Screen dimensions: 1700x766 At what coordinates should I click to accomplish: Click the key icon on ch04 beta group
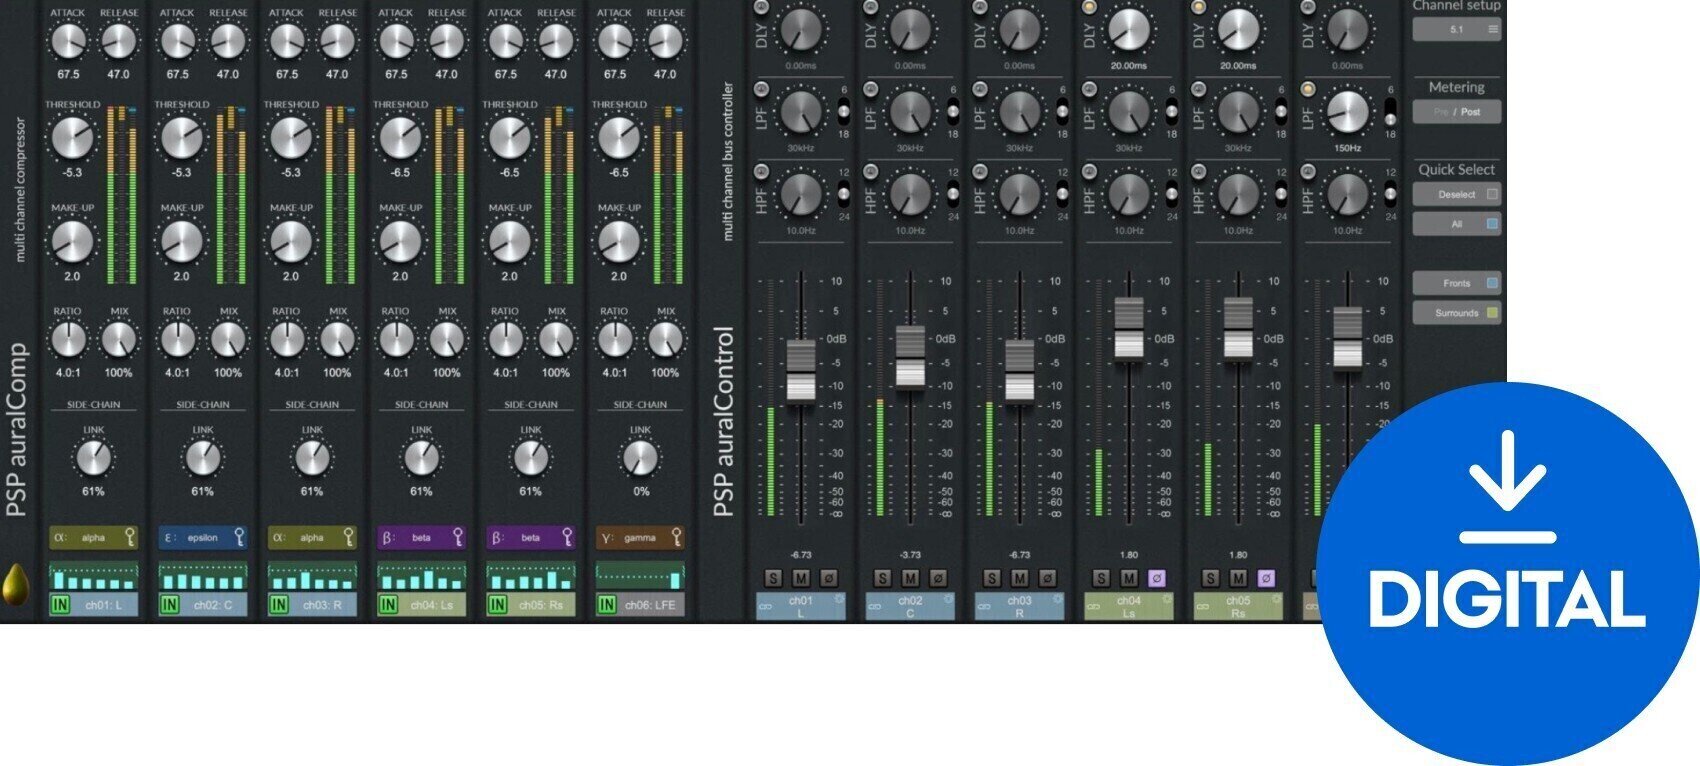pyautogui.click(x=458, y=537)
